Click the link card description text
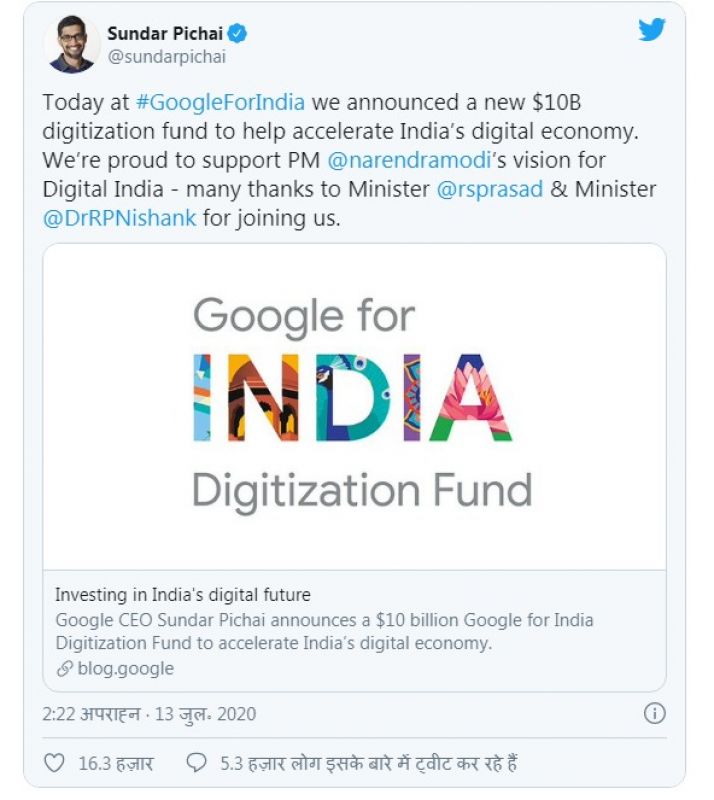The height and width of the screenshot is (800, 714). [x=323, y=631]
